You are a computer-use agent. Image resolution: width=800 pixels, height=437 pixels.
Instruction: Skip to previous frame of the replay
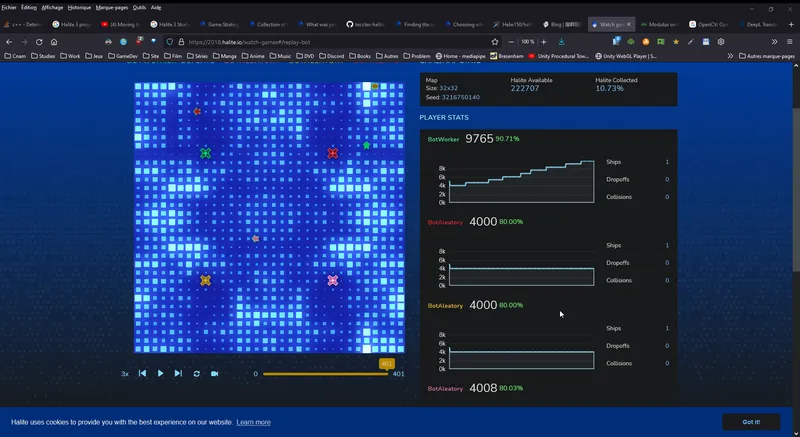(x=142, y=373)
